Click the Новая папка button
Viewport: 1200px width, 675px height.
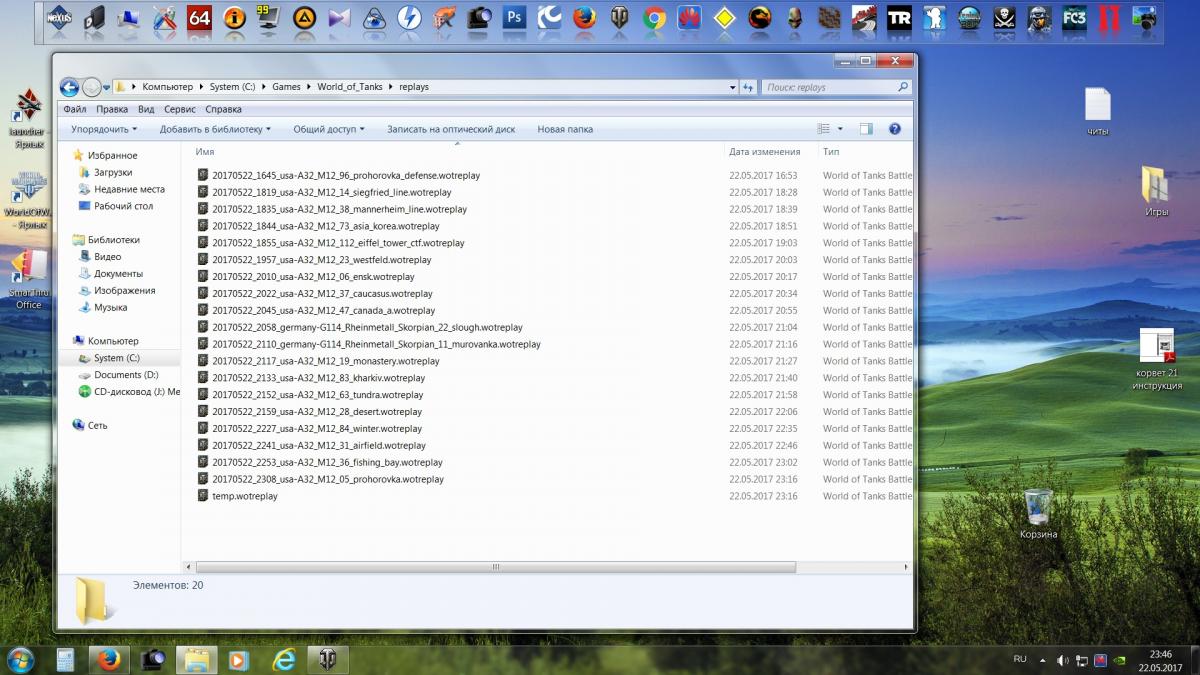tap(564, 129)
